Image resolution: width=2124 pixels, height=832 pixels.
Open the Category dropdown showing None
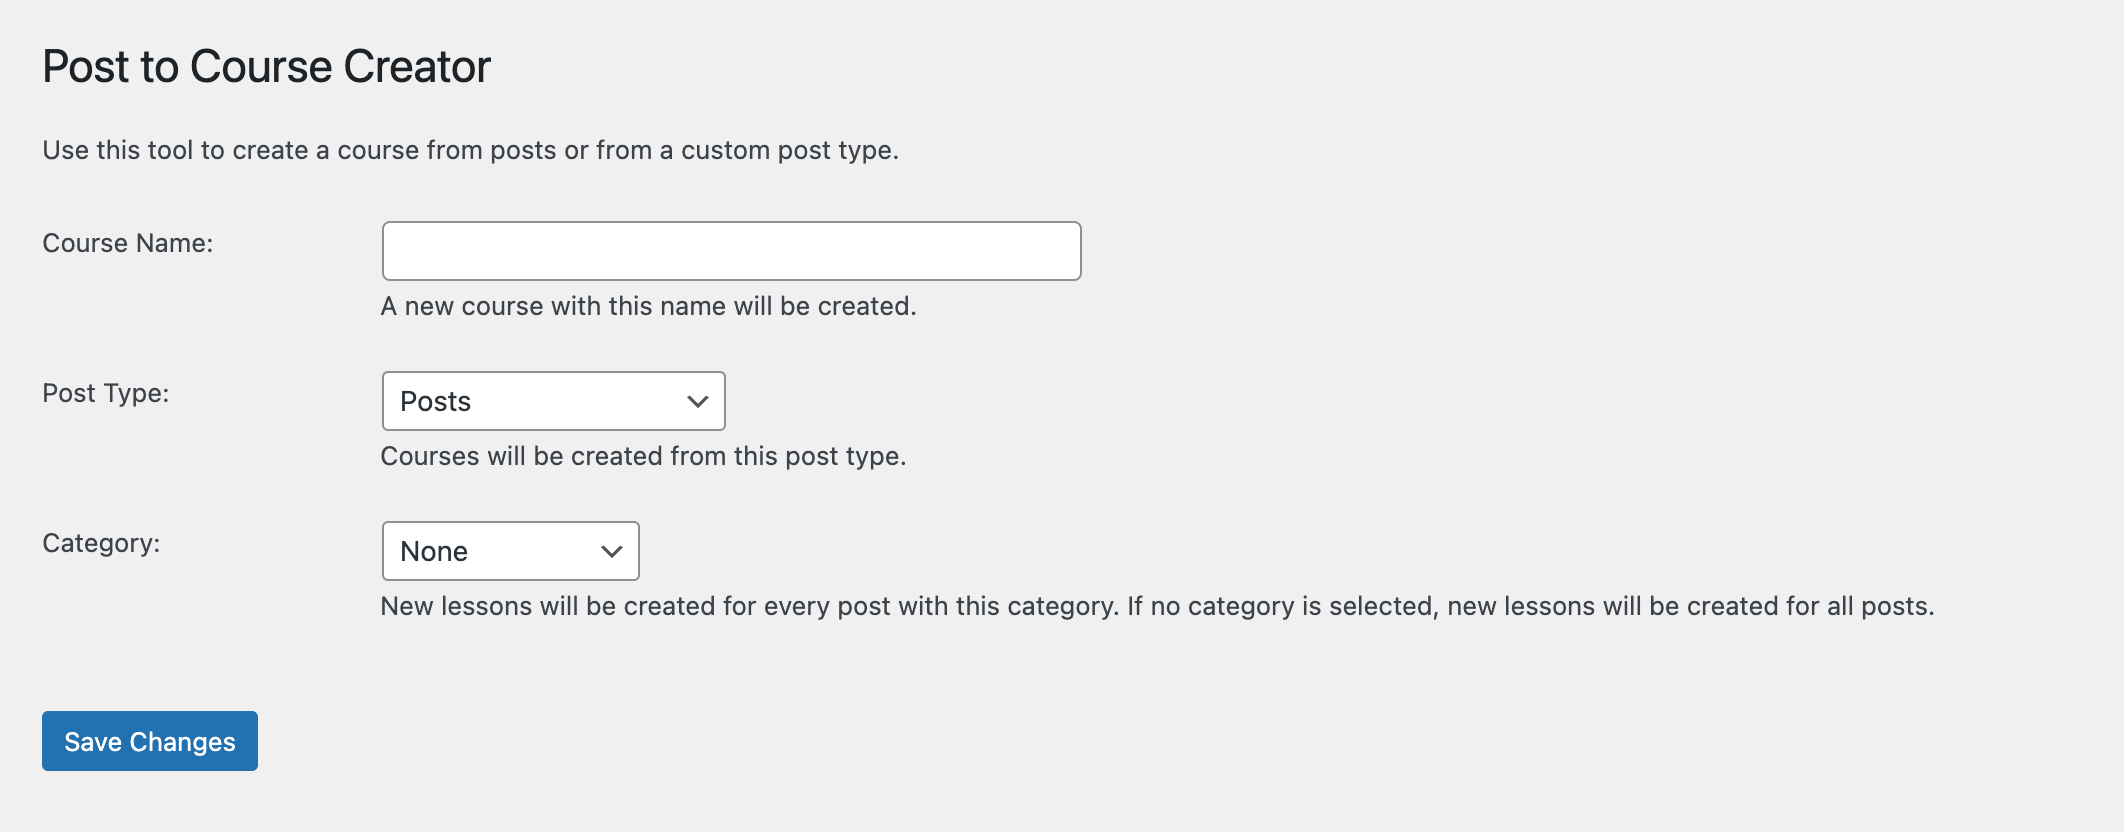pyautogui.click(x=510, y=551)
